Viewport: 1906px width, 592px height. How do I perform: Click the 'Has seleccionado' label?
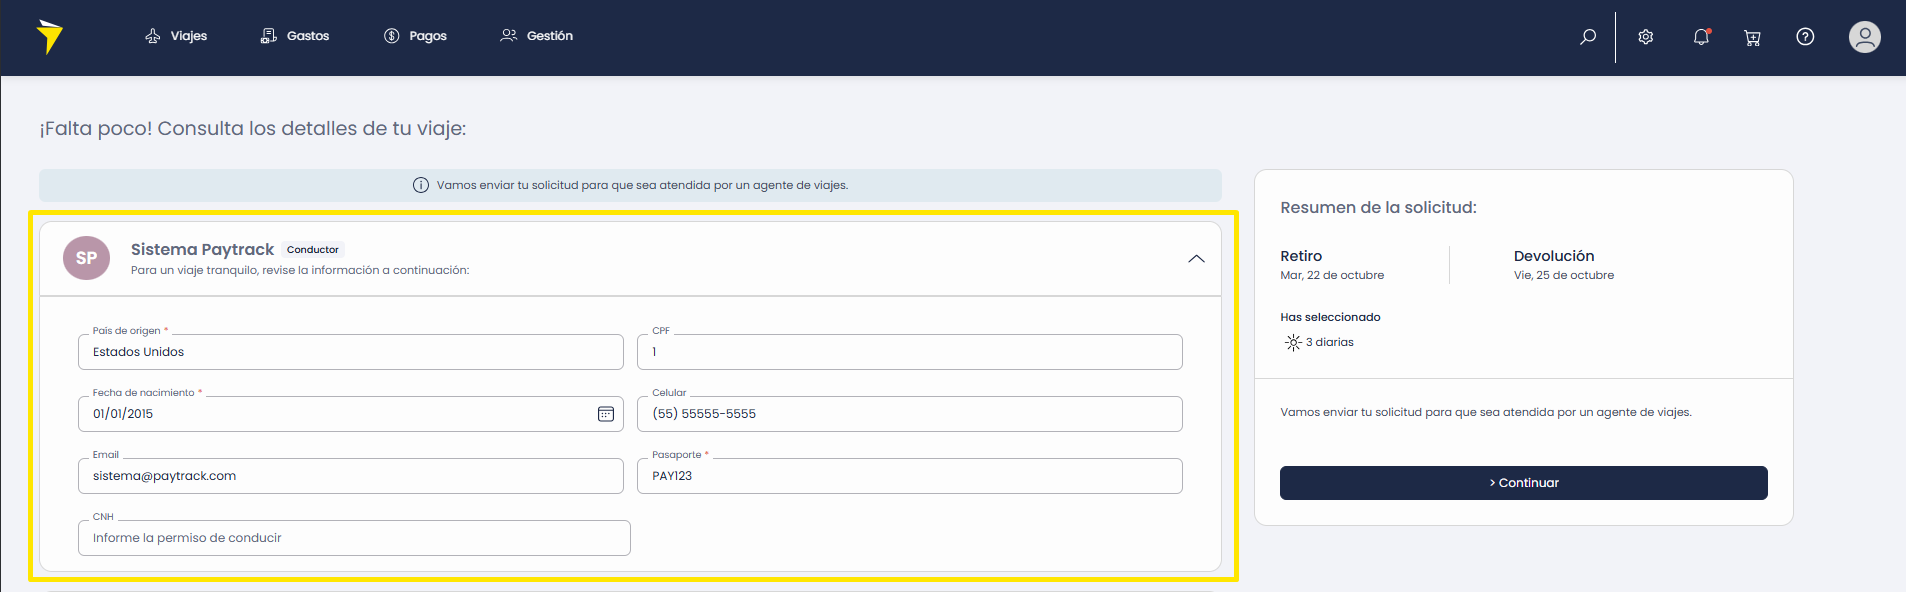[x=1330, y=317]
